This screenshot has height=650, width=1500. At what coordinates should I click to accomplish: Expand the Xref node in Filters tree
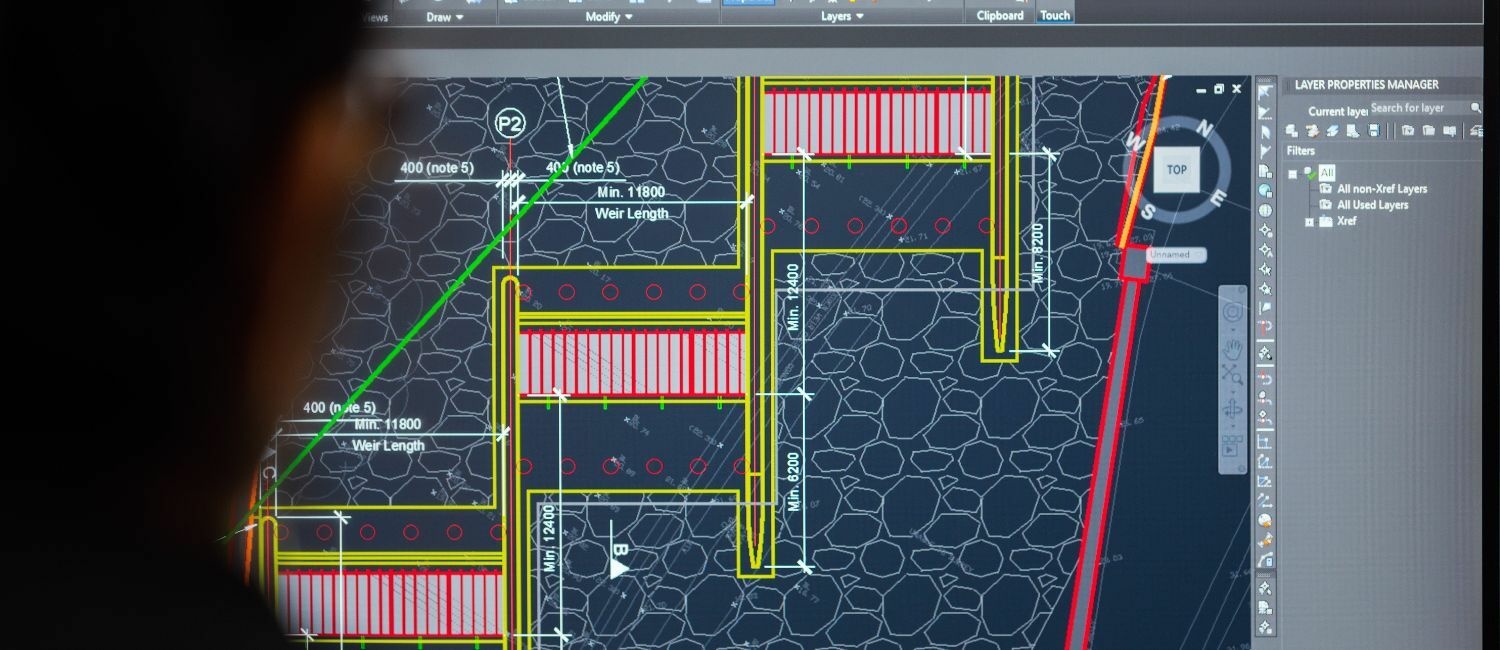click(x=1309, y=221)
